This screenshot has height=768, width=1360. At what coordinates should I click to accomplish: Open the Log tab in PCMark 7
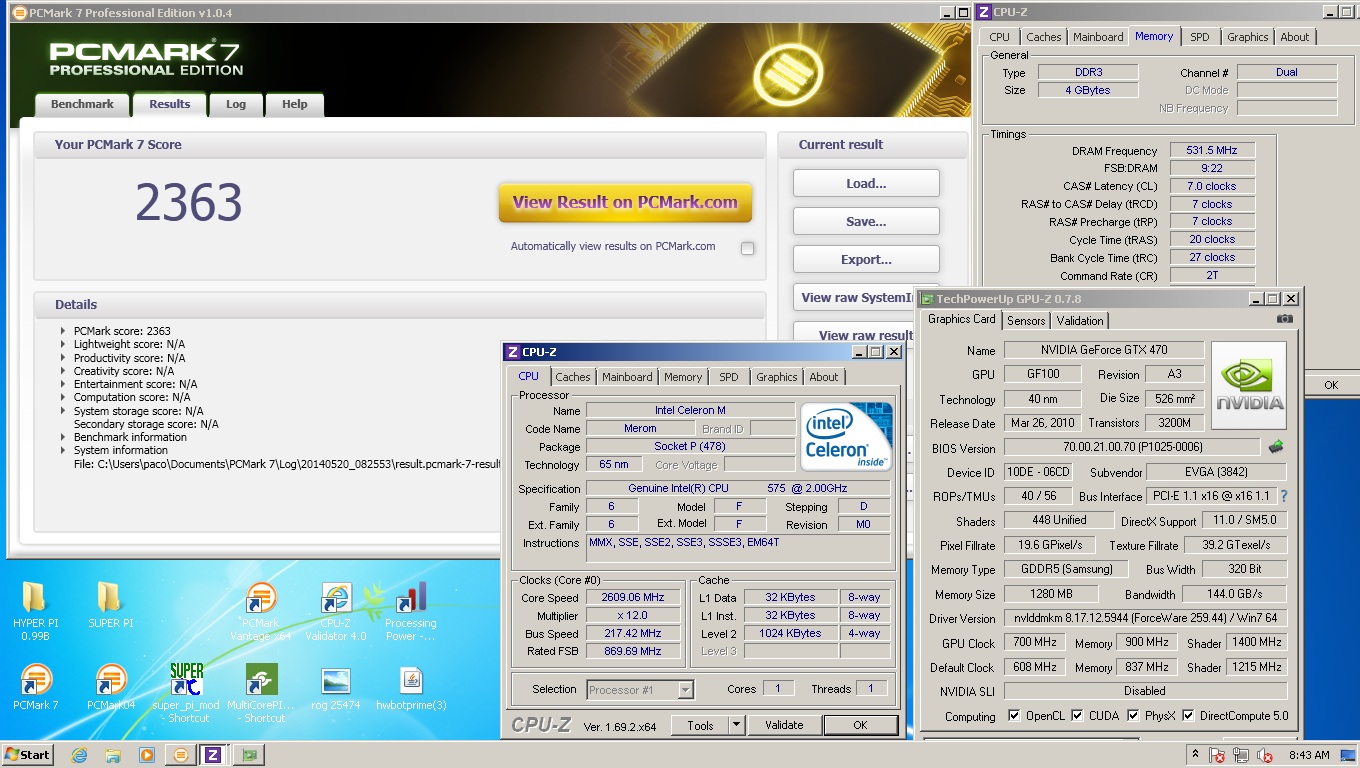236,104
